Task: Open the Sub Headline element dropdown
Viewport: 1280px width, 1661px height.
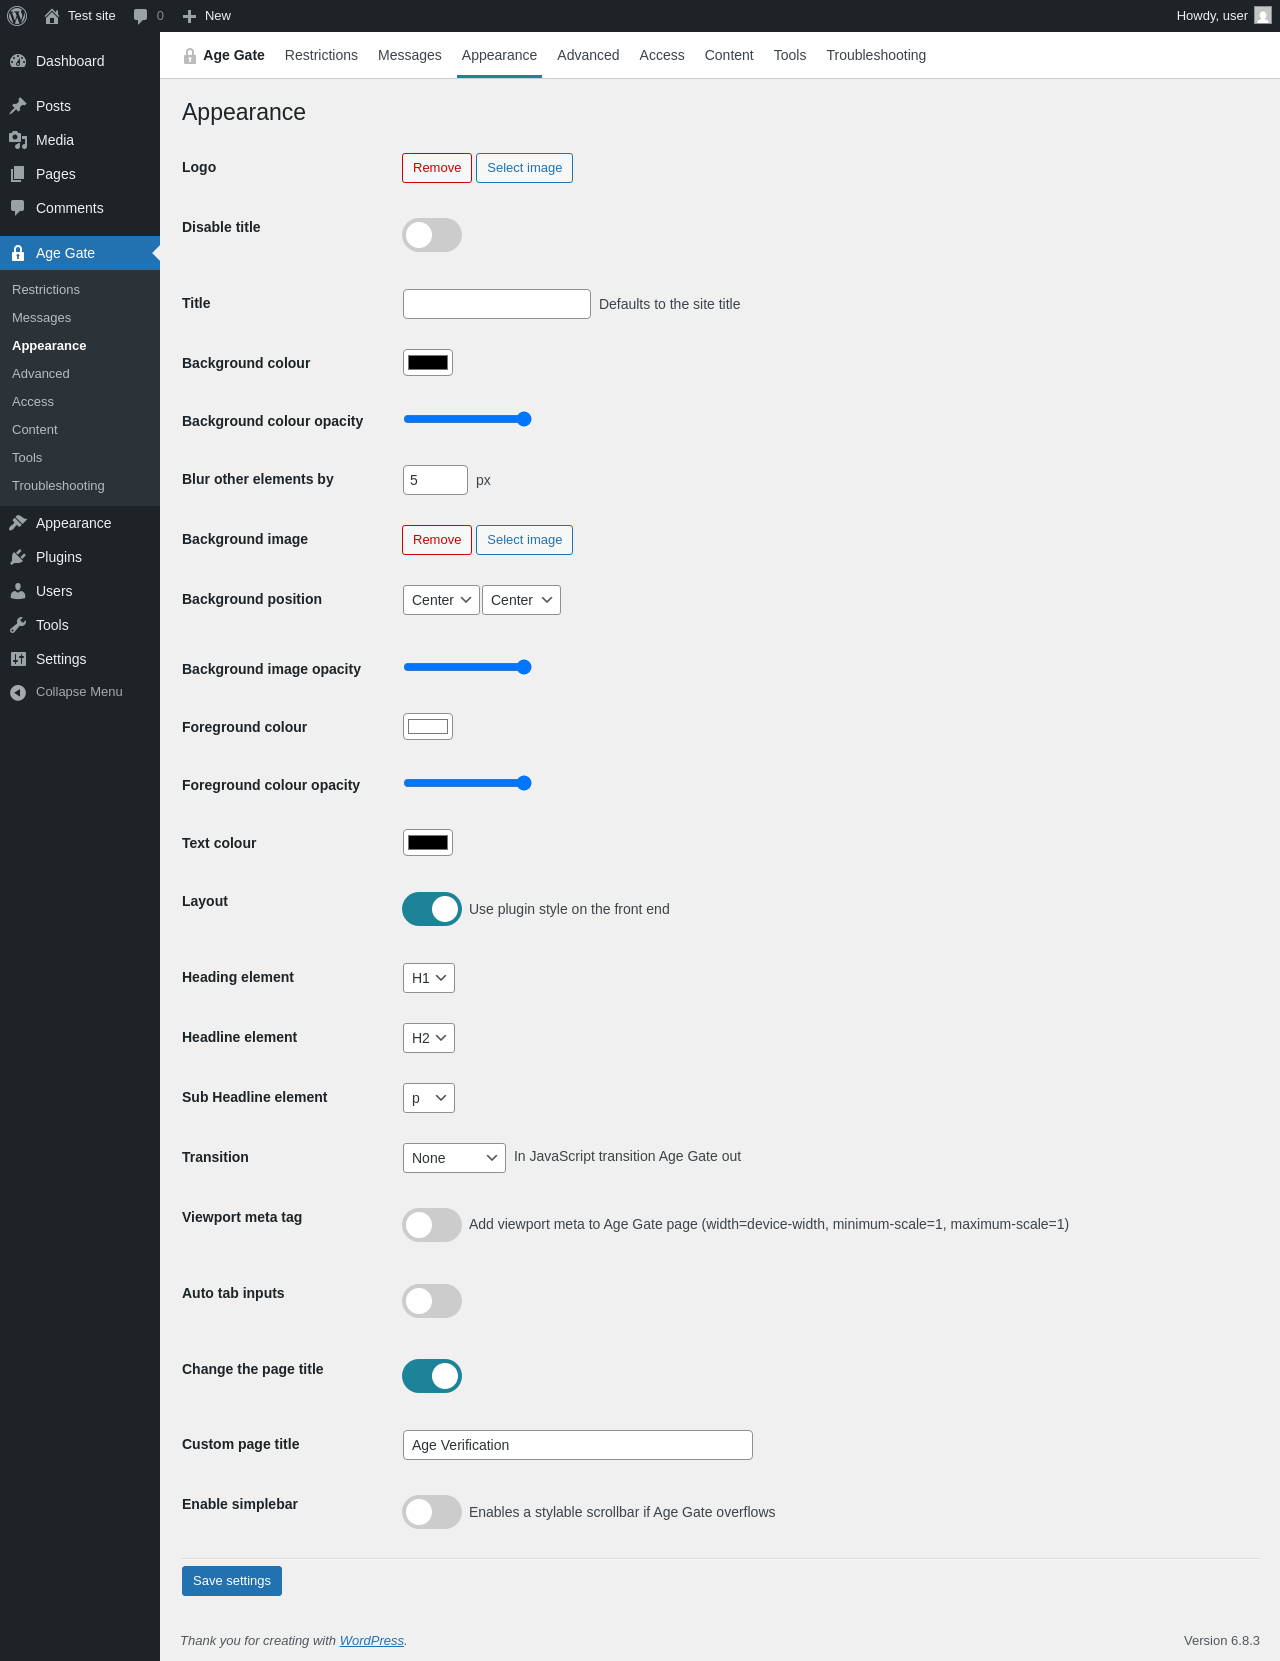Action: click(429, 1098)
